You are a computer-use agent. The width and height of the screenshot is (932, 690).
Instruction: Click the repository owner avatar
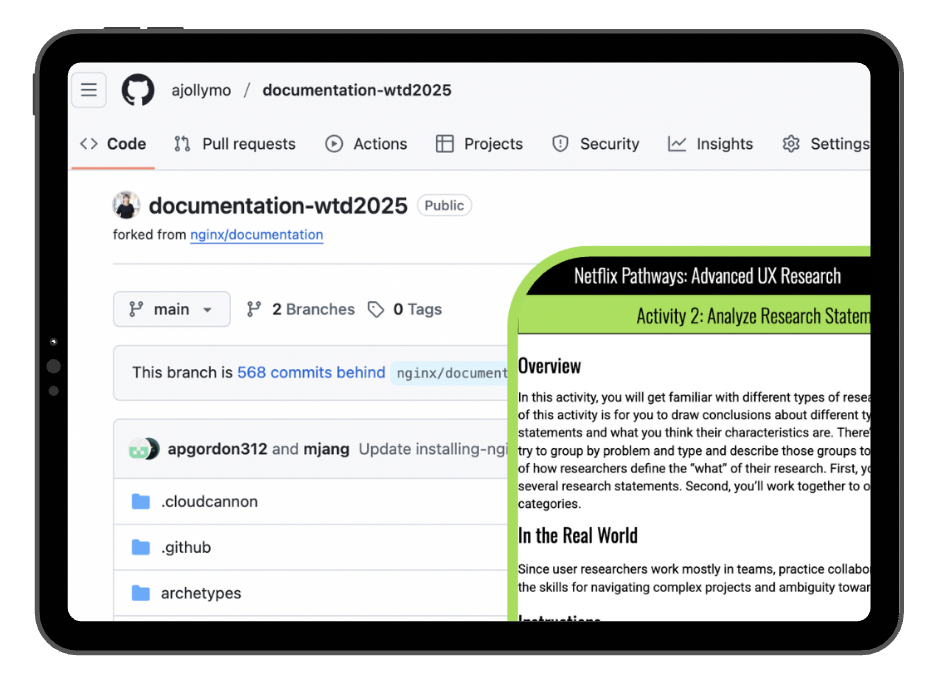(x=126, y=205)
